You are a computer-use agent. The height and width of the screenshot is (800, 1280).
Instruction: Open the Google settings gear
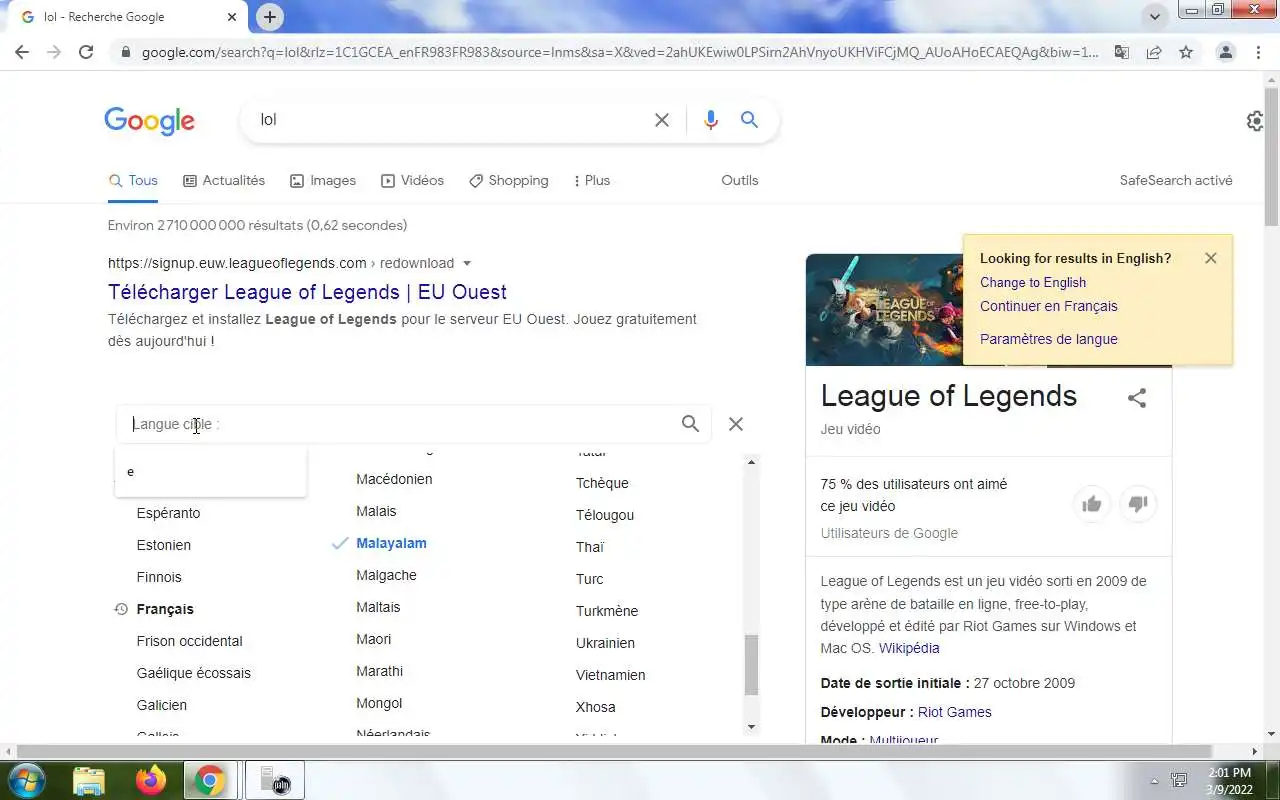(x=1256, y=121)
